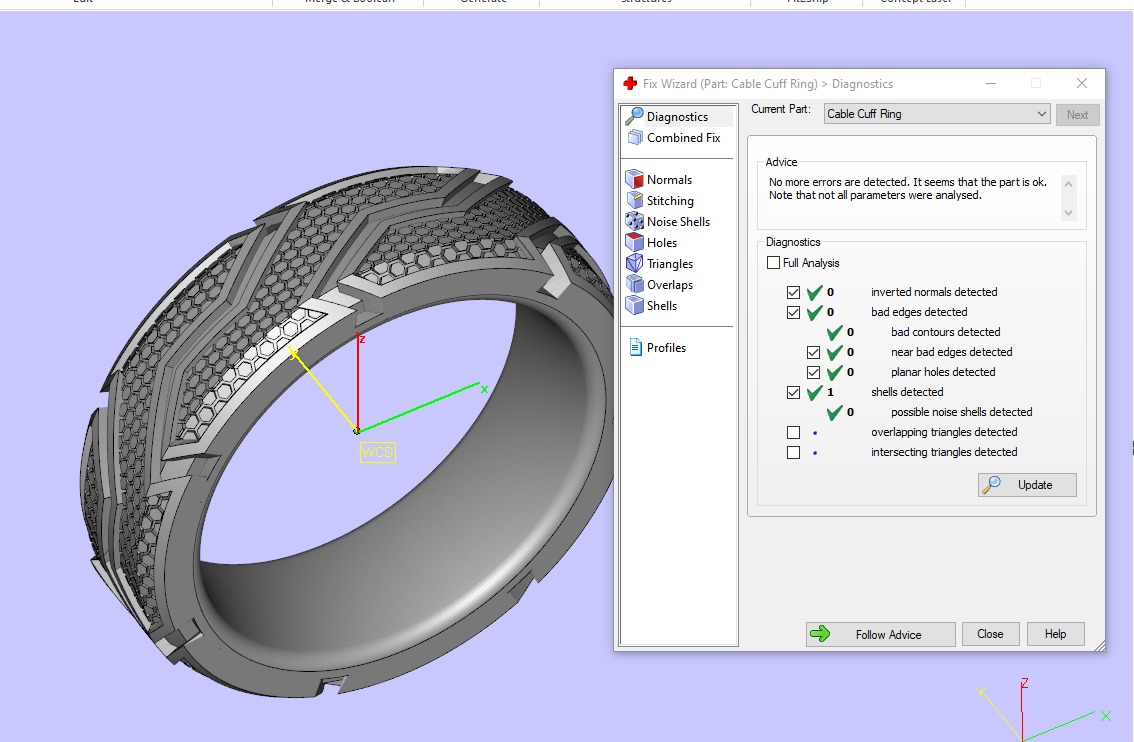Select the Normals fix icon
Screen dimensions: 1134x742
coord(634,179)
